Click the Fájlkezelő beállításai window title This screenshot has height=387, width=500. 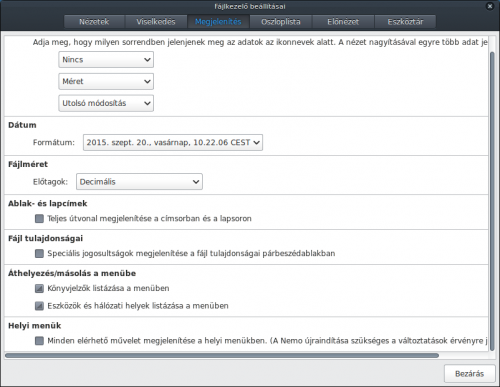[x=250, y=6]
